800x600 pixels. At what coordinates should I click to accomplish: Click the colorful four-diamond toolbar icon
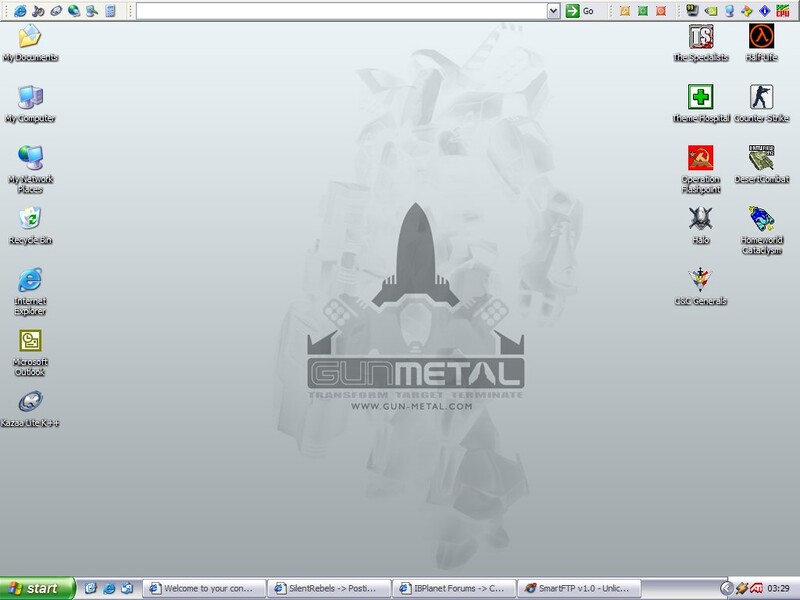point(747,11)
